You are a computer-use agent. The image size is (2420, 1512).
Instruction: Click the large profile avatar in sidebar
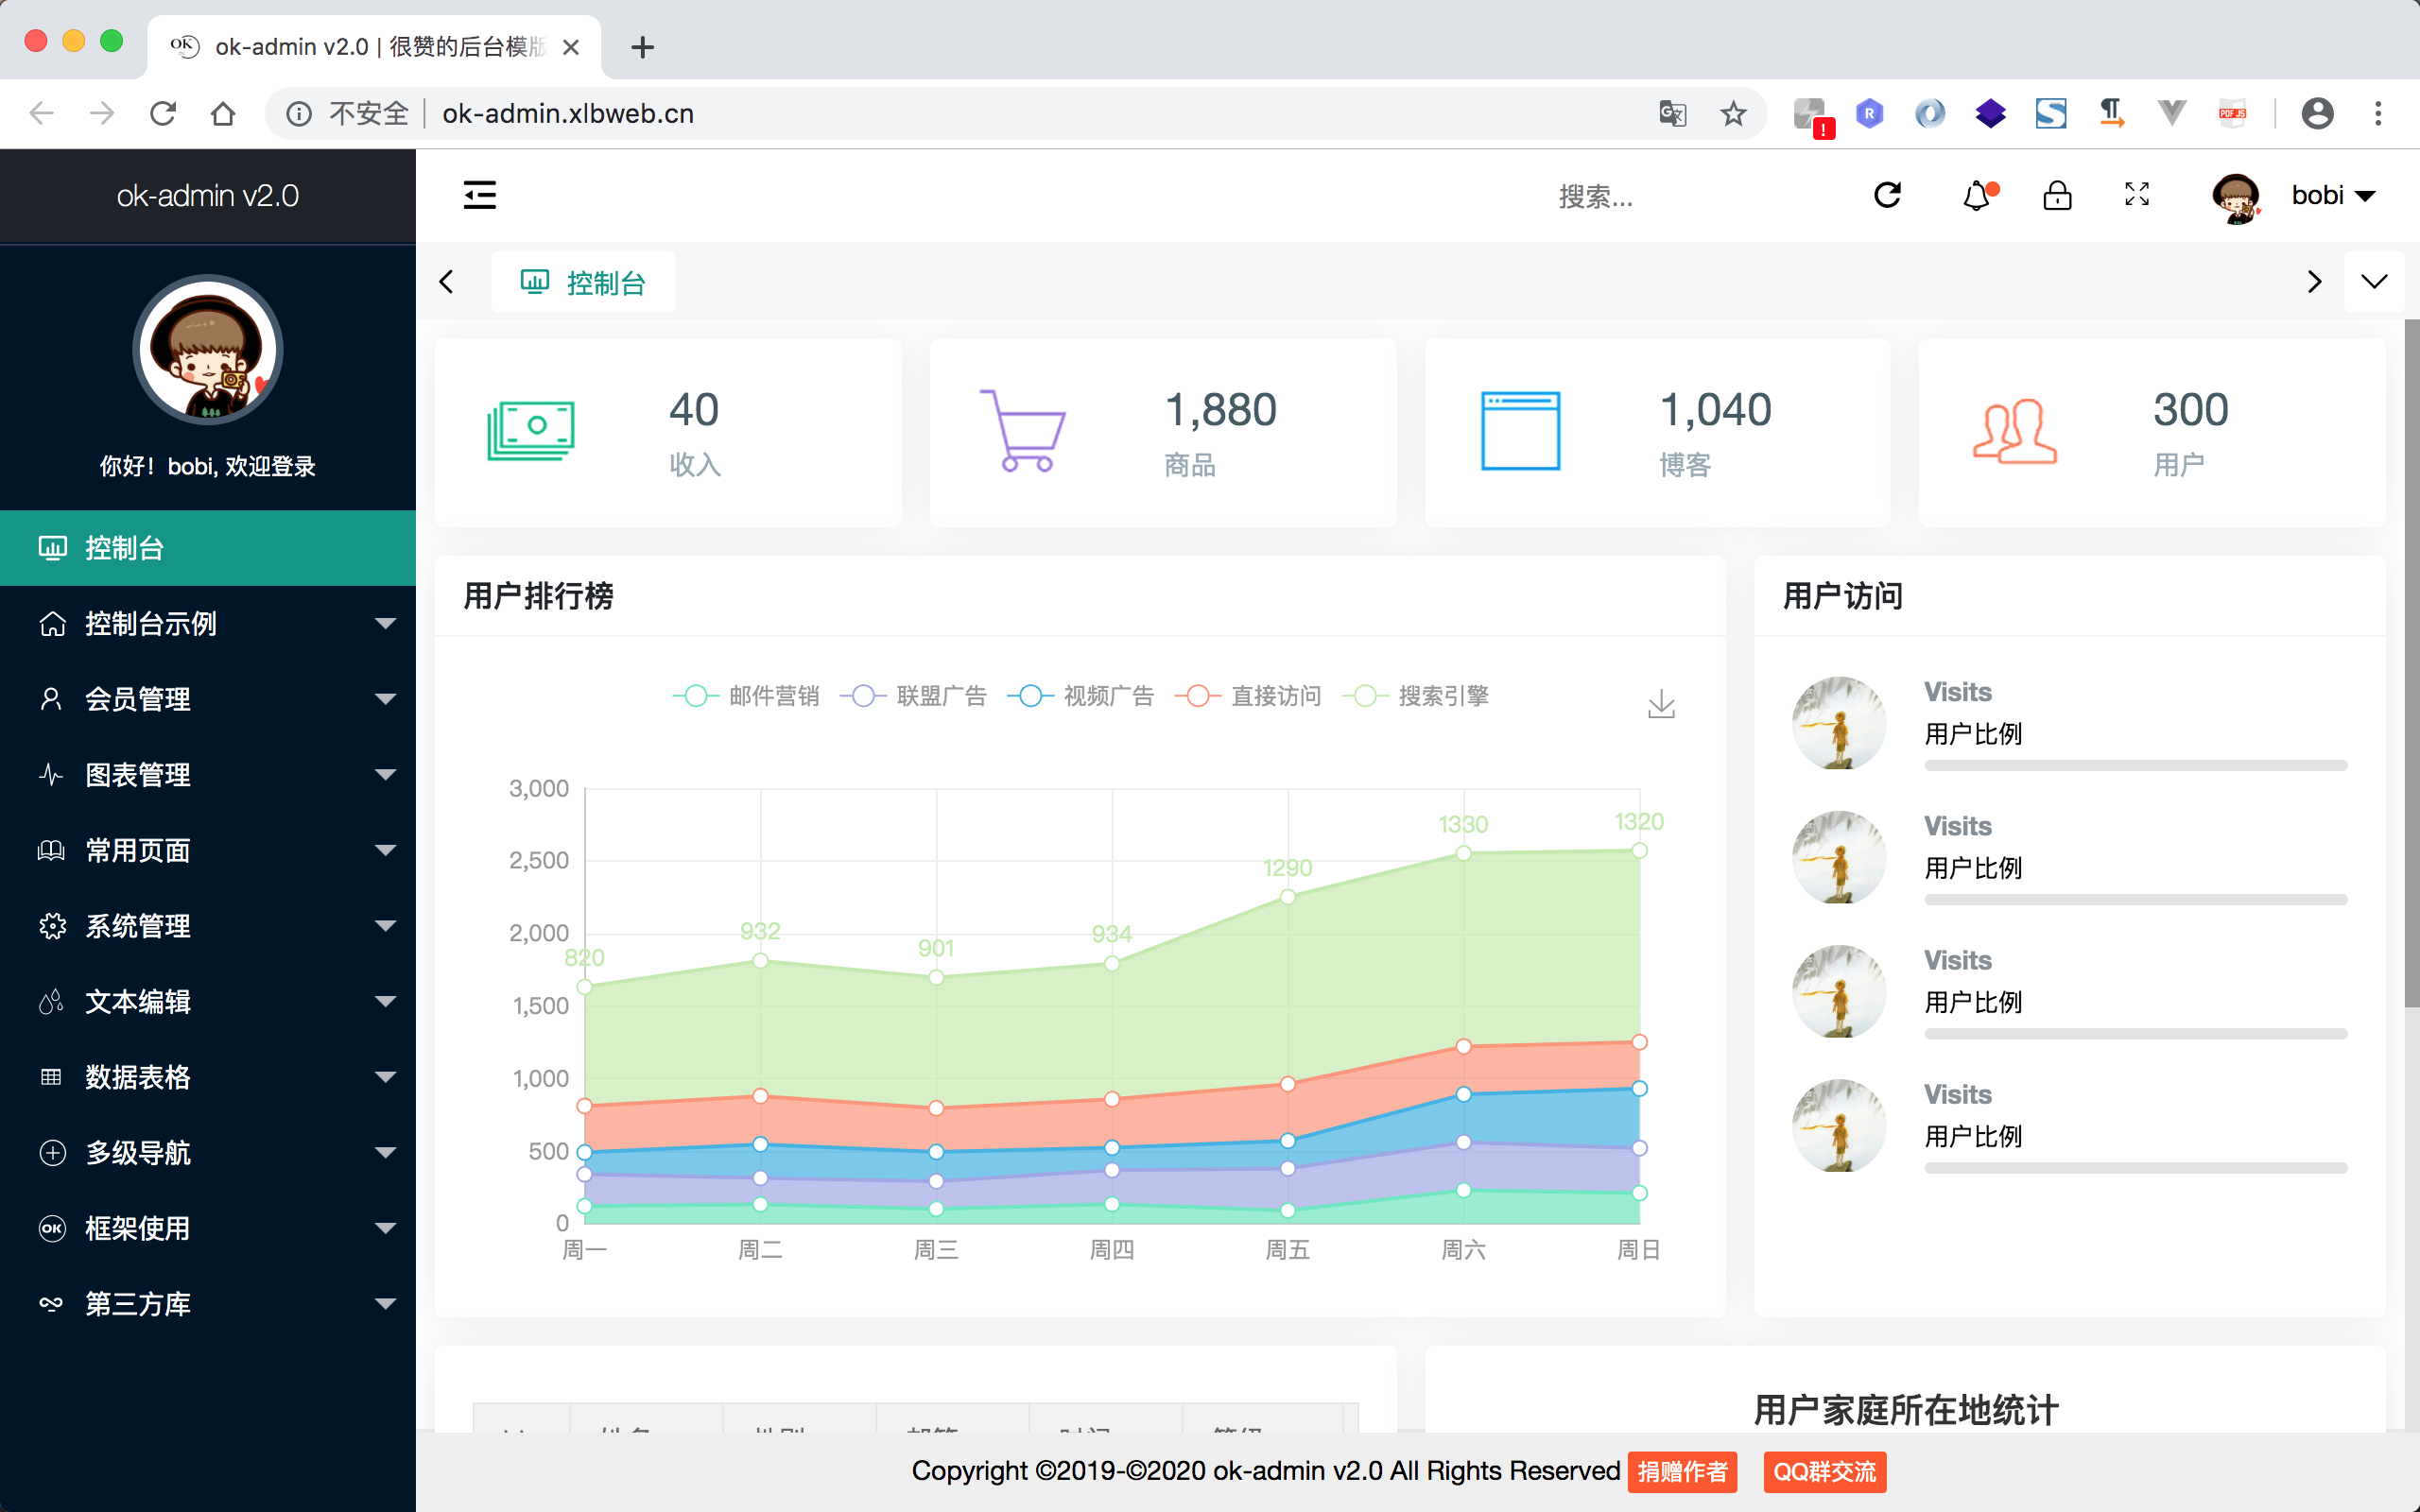coord(208,350)
